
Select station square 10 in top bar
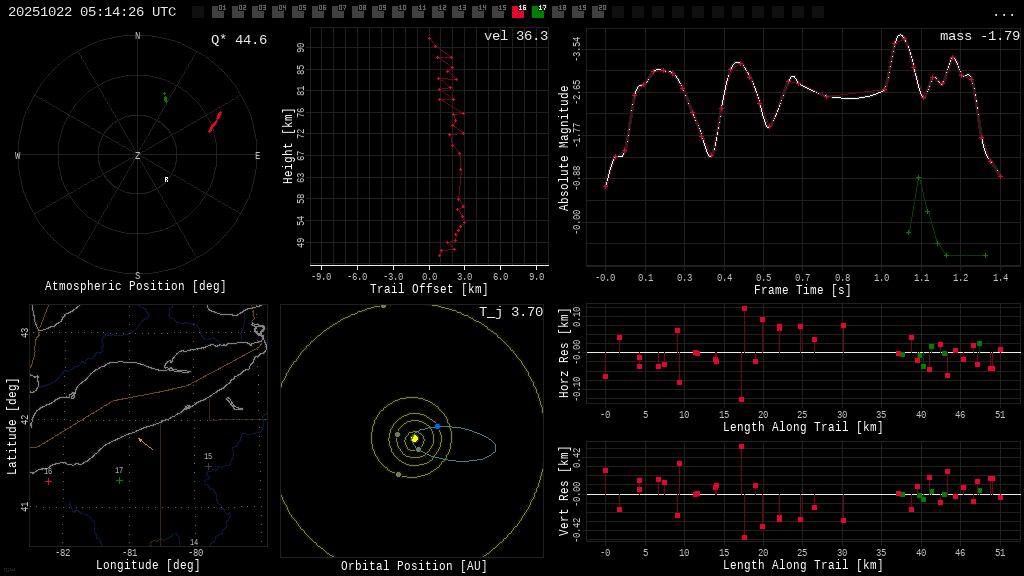(398, 11)
